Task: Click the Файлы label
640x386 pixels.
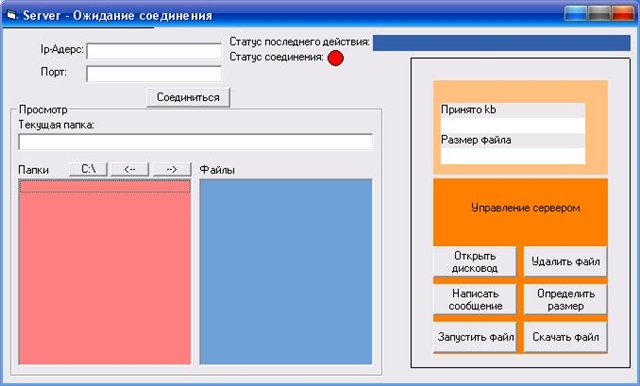Action: pos(217,170)
